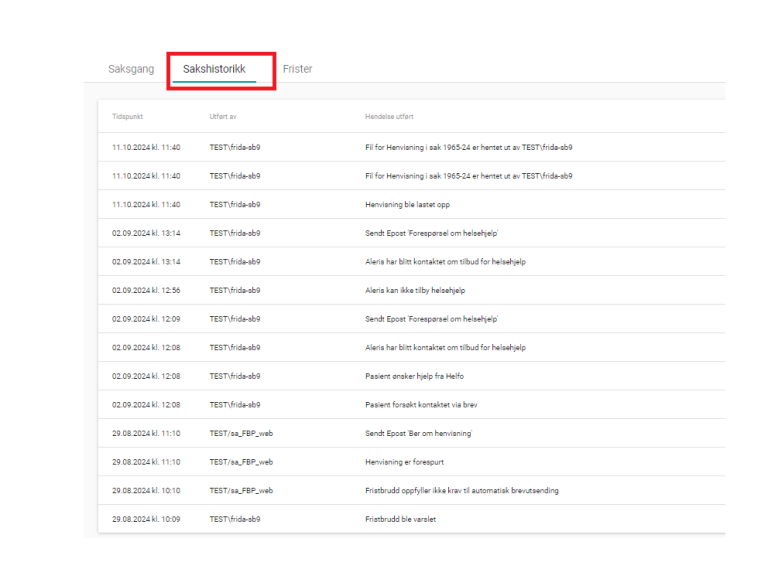Click the Tidspunkt column header
The height and width of the screenshot is (562, 768).
(127, 117)
